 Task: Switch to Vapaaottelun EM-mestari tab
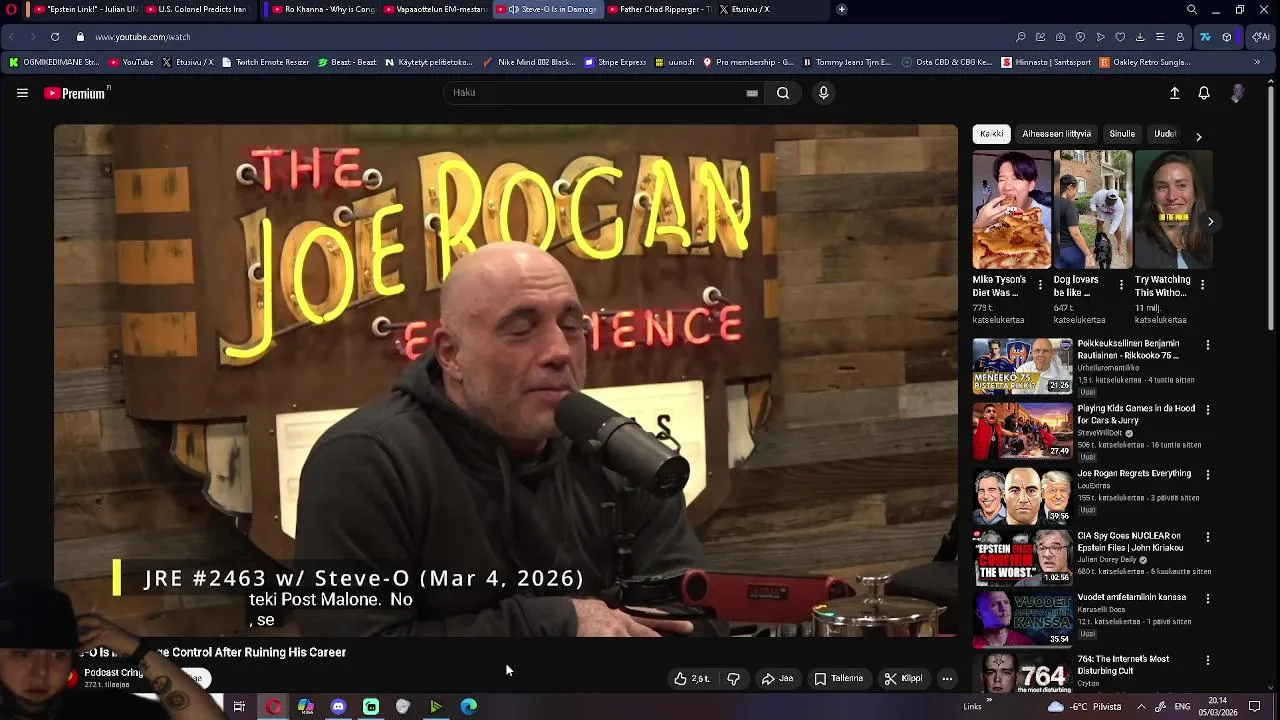tap(434, 9)
